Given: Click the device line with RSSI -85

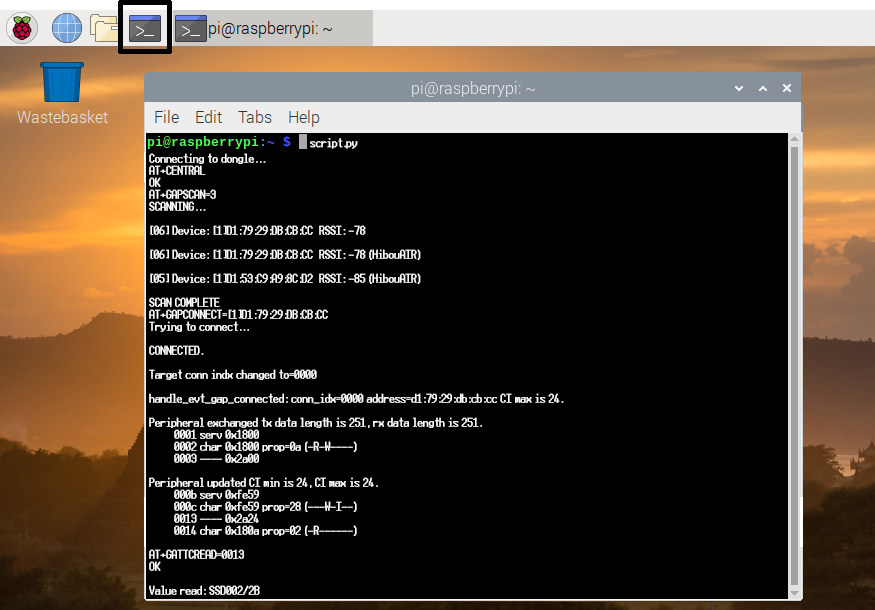Looking at the screenshot, I should tap(285, 278).
